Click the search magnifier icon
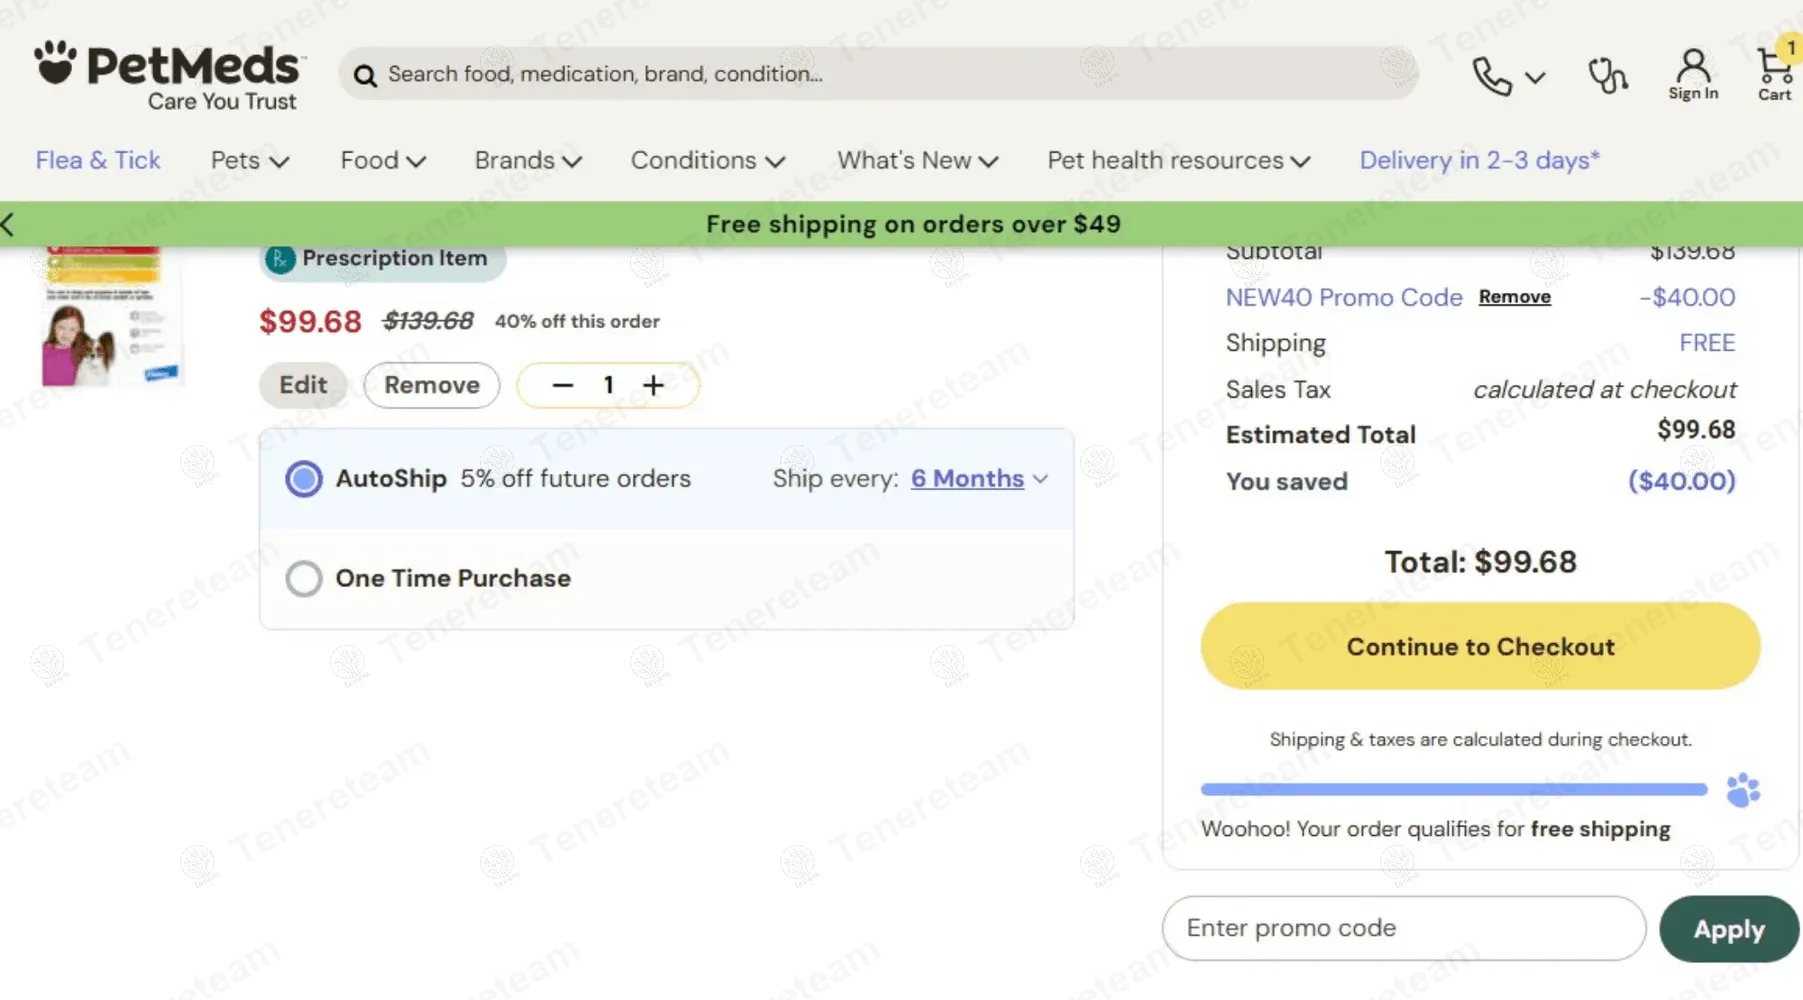 click(365, 76)
